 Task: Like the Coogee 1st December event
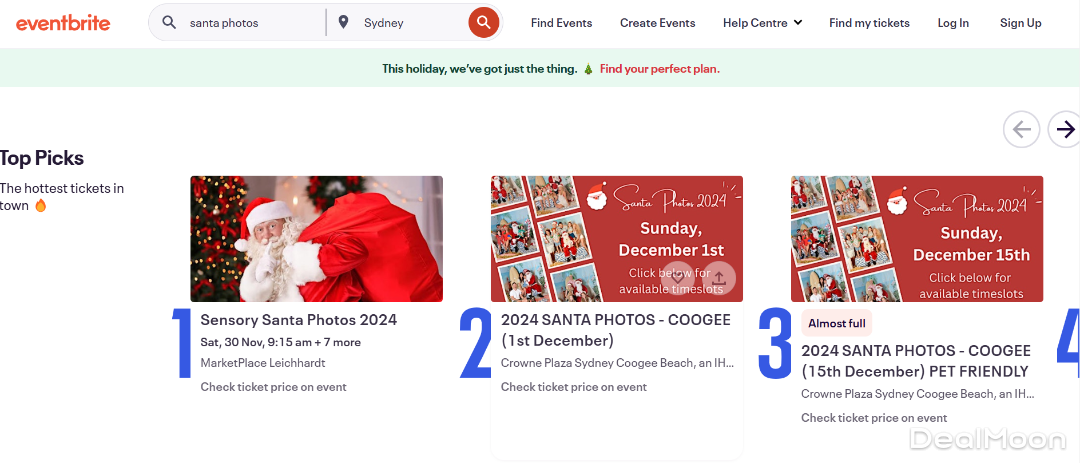point(677,277)
